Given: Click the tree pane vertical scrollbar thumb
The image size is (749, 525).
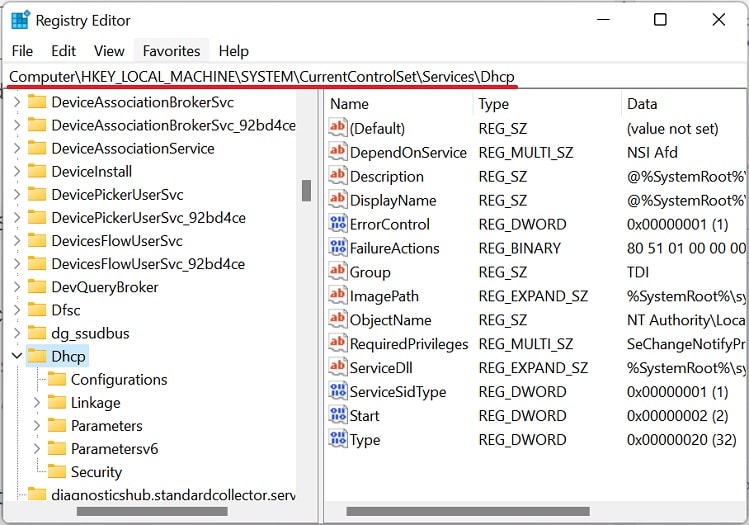Looking at the screenshot, I should click(x=307, y=190).
